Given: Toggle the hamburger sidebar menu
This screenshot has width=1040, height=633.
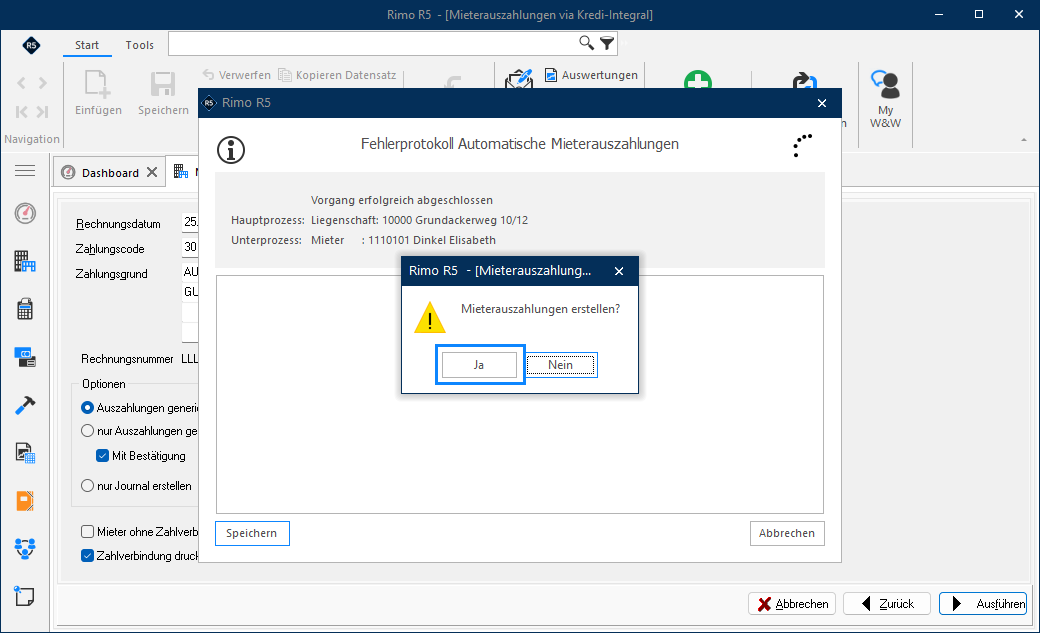Looking at the screenshot, I should point(25,171).
